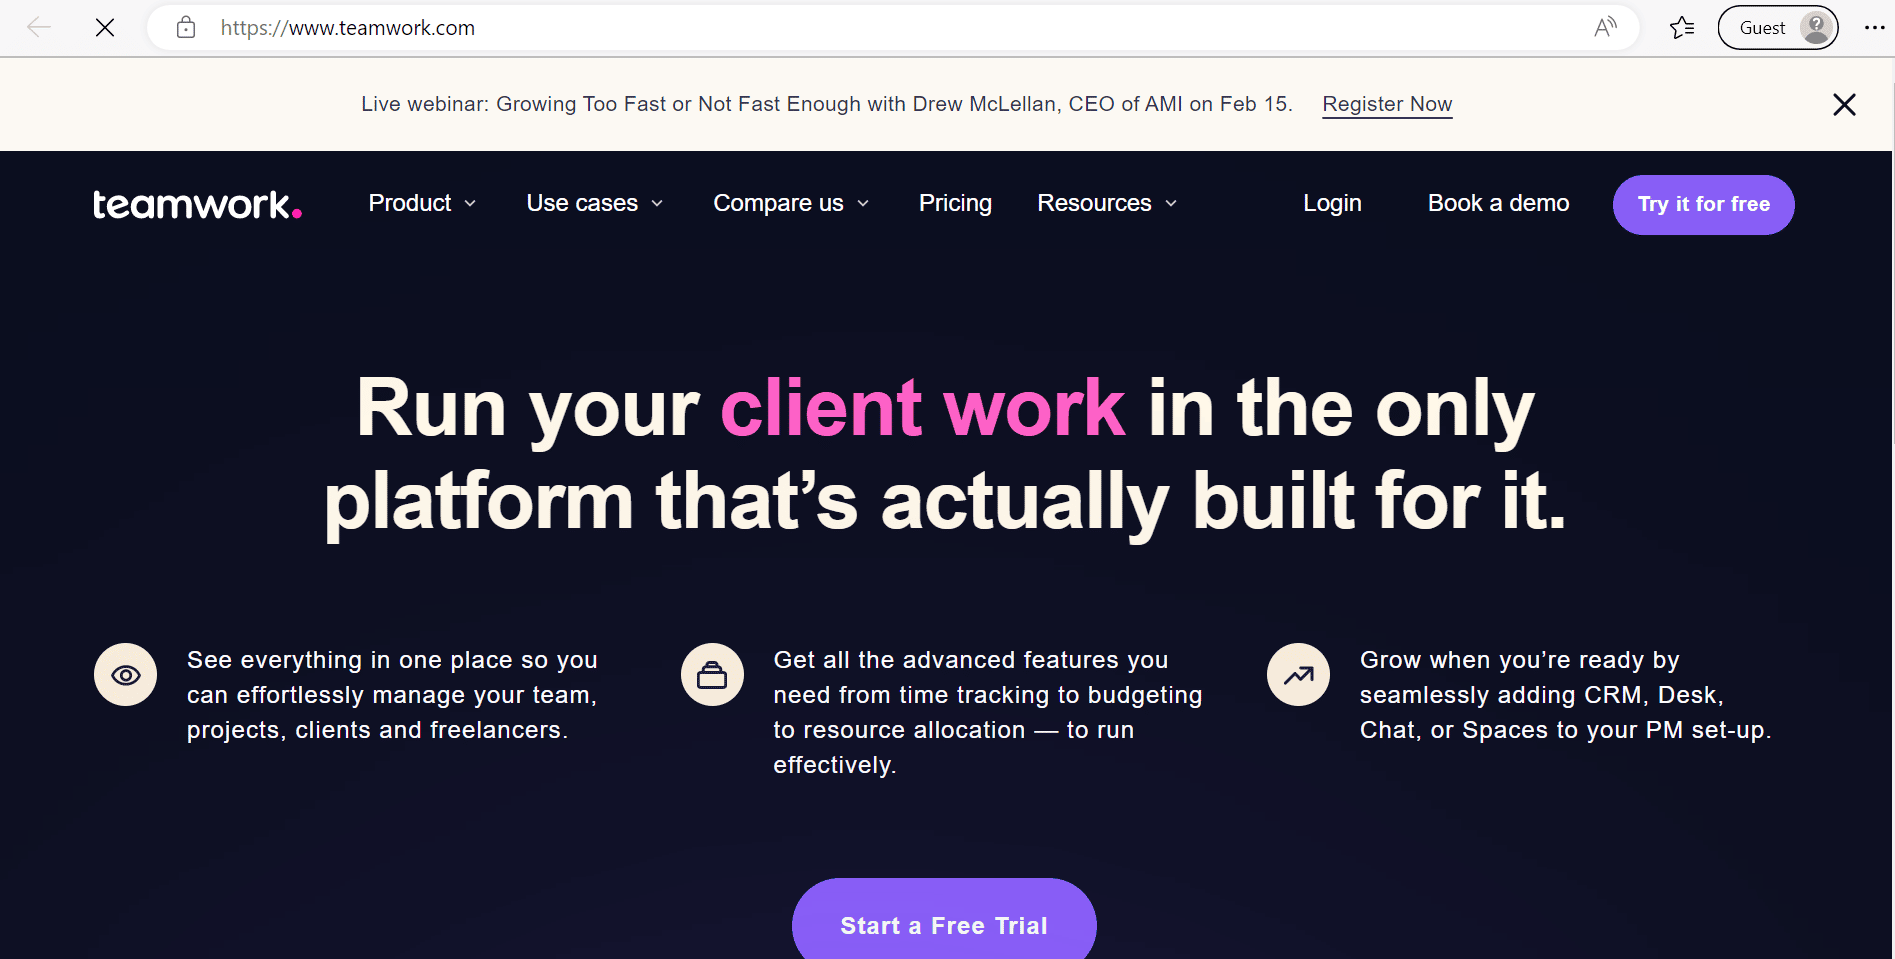Select Book a demo
This screenshot has height=959, width=1895.
click(x=1498, y=203)
